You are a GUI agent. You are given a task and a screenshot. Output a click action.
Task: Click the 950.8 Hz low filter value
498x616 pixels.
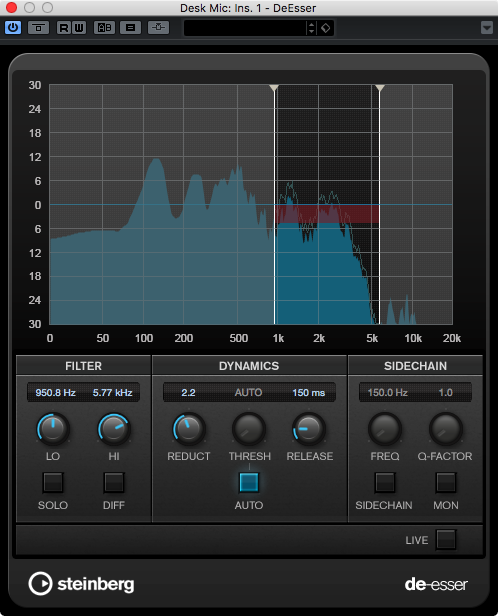pos(55,392)
